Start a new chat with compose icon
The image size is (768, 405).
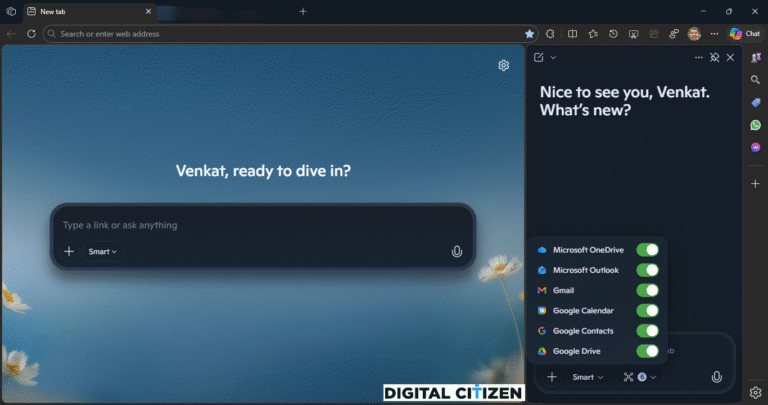click(539, 57)
